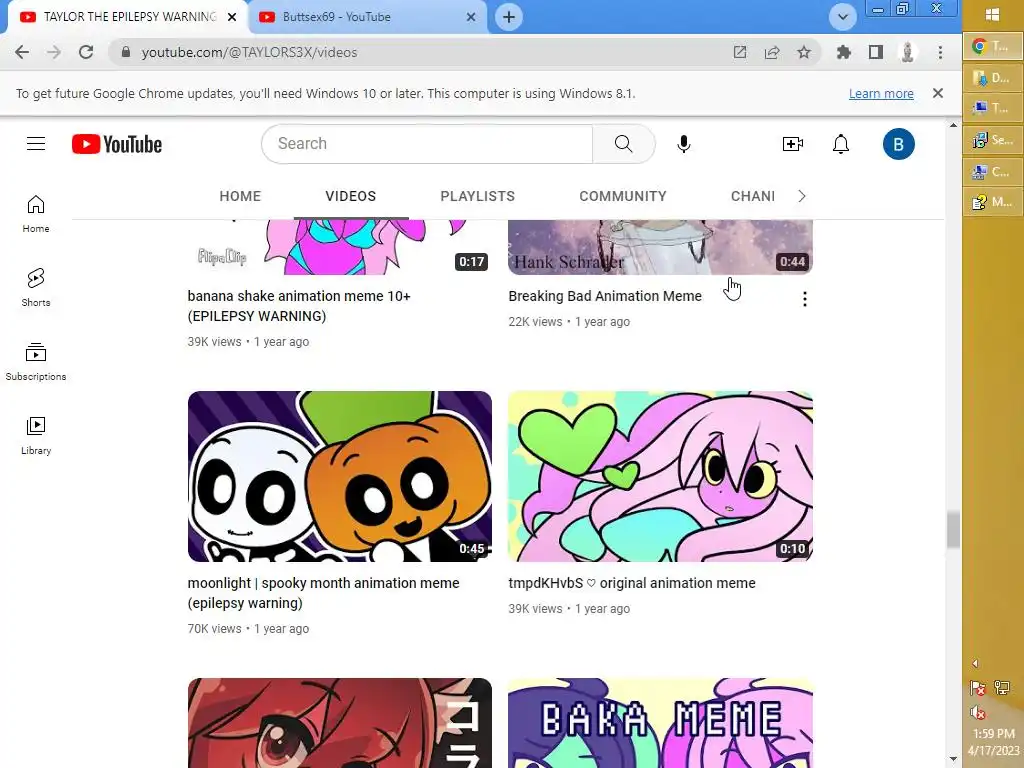Click the muted speaker tray icon

[x=977, y=712]
